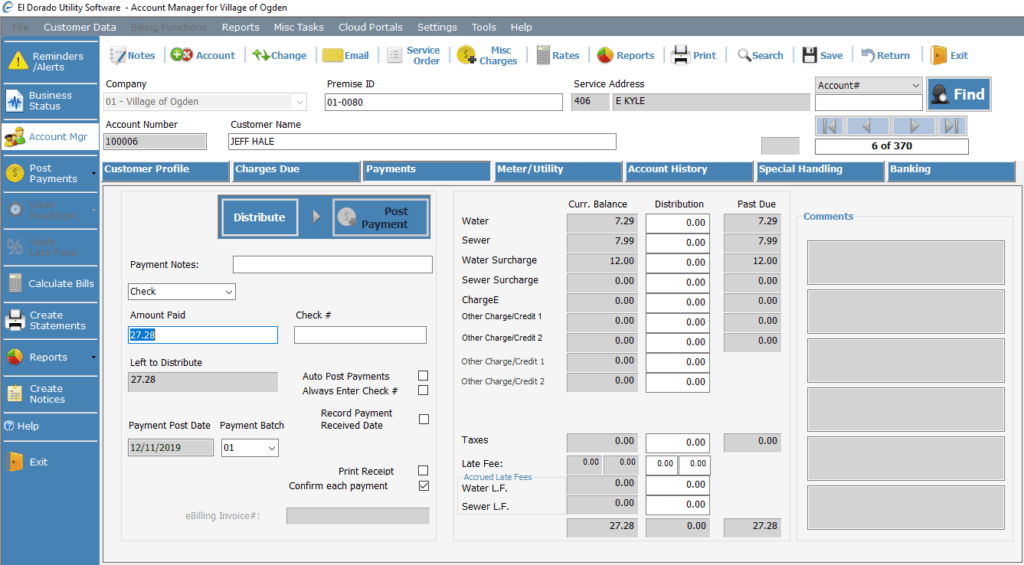Viewport: 1024px width, 565px height.
Task: Click the Water distribution amount field
Action: [x=677, y=223]
